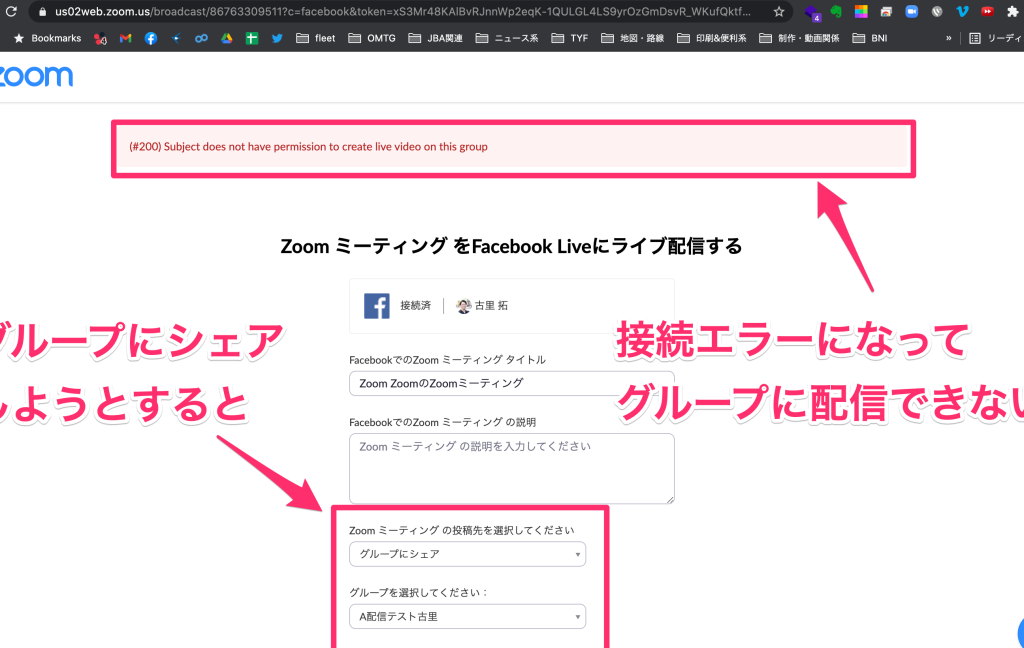Click the label FacebookでのZoom ミーティング の説明
Viewport: 1024px width, 648px height.
tap(443, 423)
